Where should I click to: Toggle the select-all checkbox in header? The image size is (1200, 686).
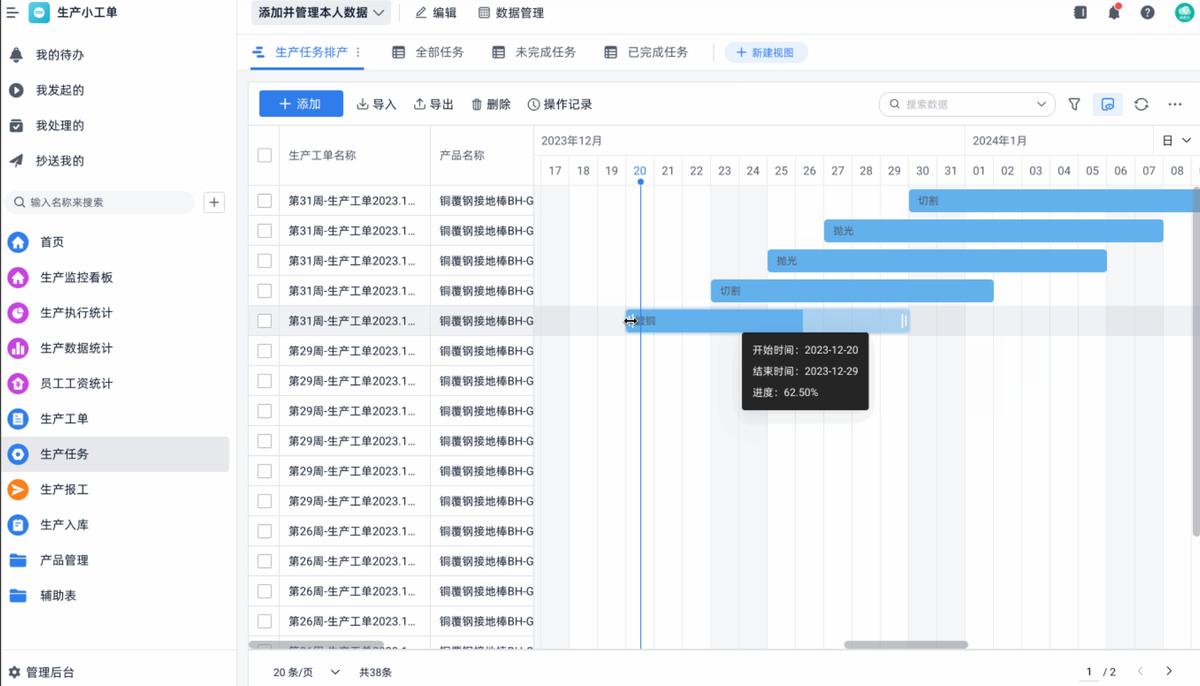pyautogui.click(x=264, y=155)
